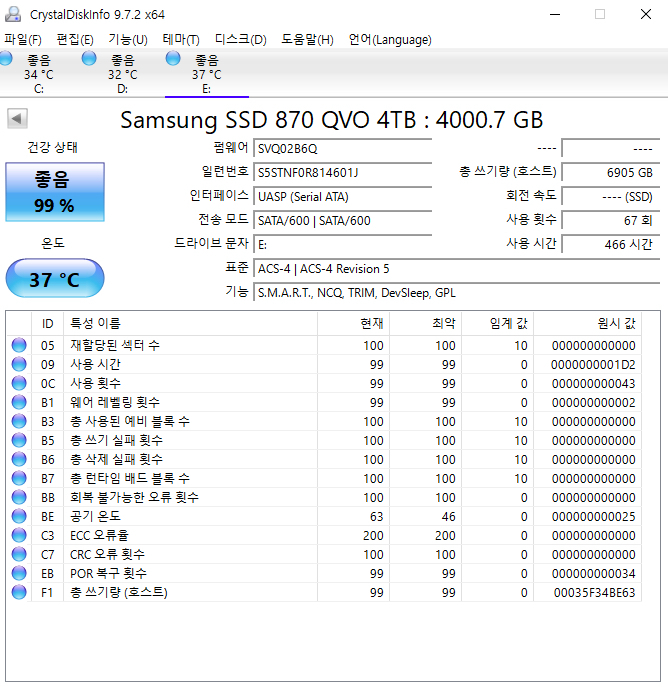Click status orb for attribute B6
The height and width of the screenshot is (687, 668).
point(19,459)
